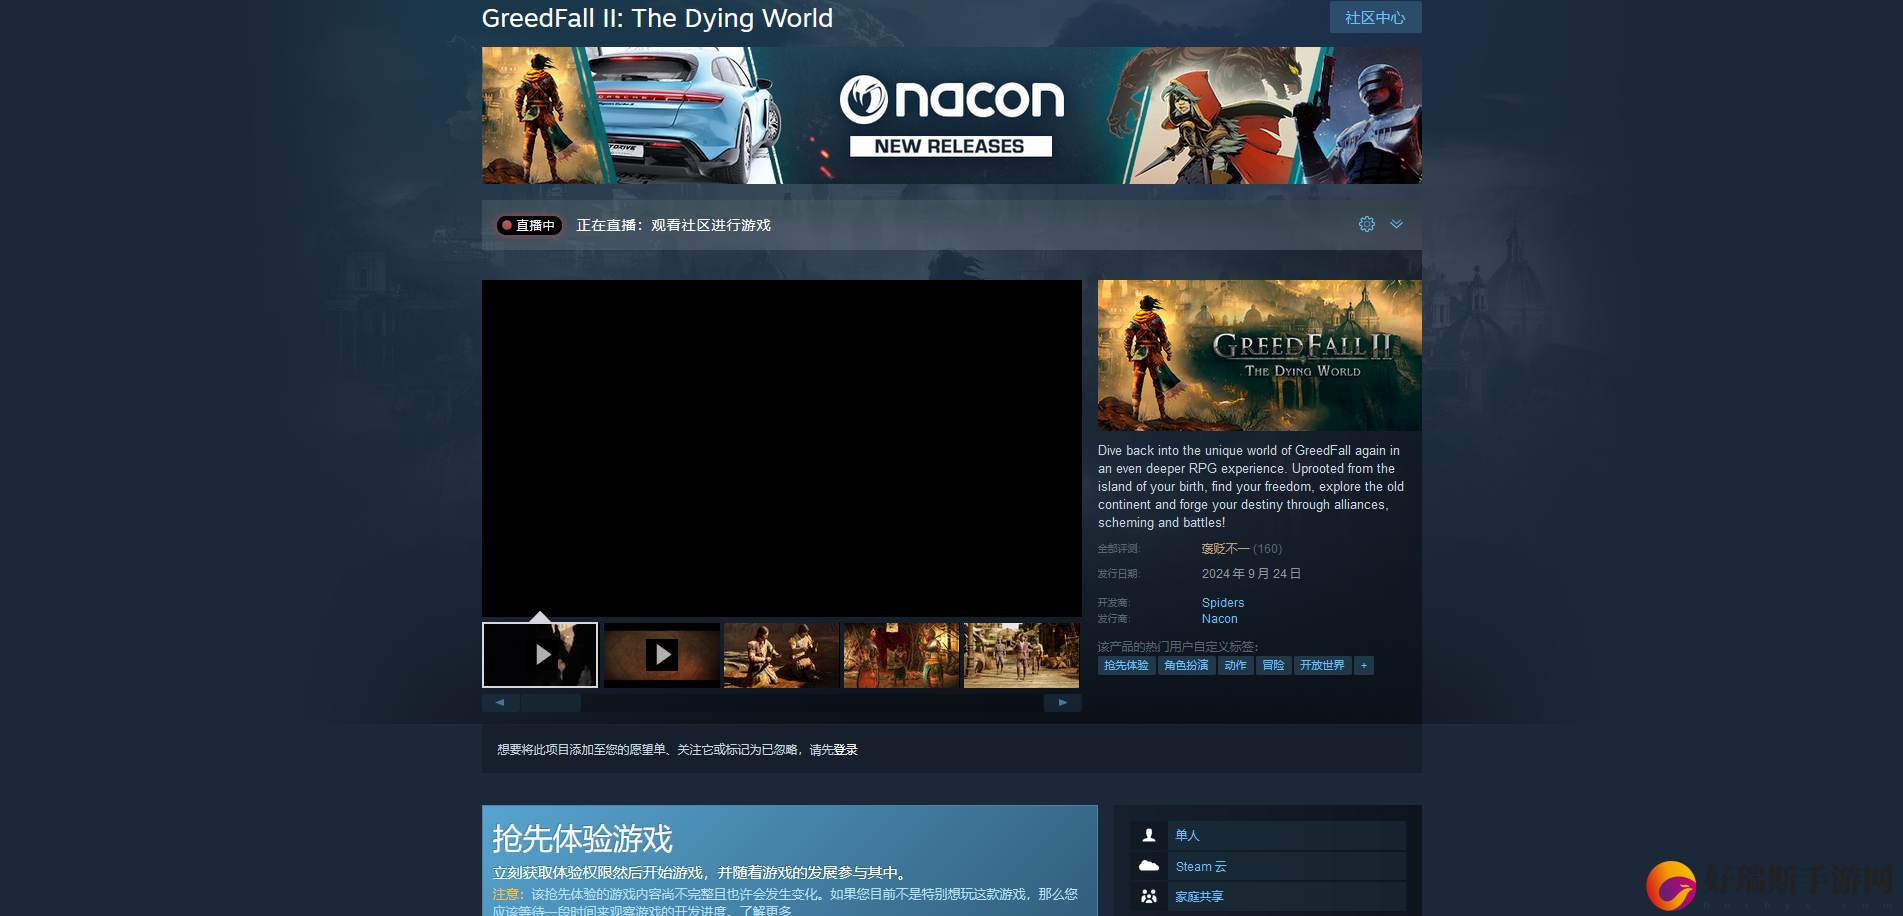
Task: Select the red-forest characters screenshot thumbnail
Action: tap(901, 655)
